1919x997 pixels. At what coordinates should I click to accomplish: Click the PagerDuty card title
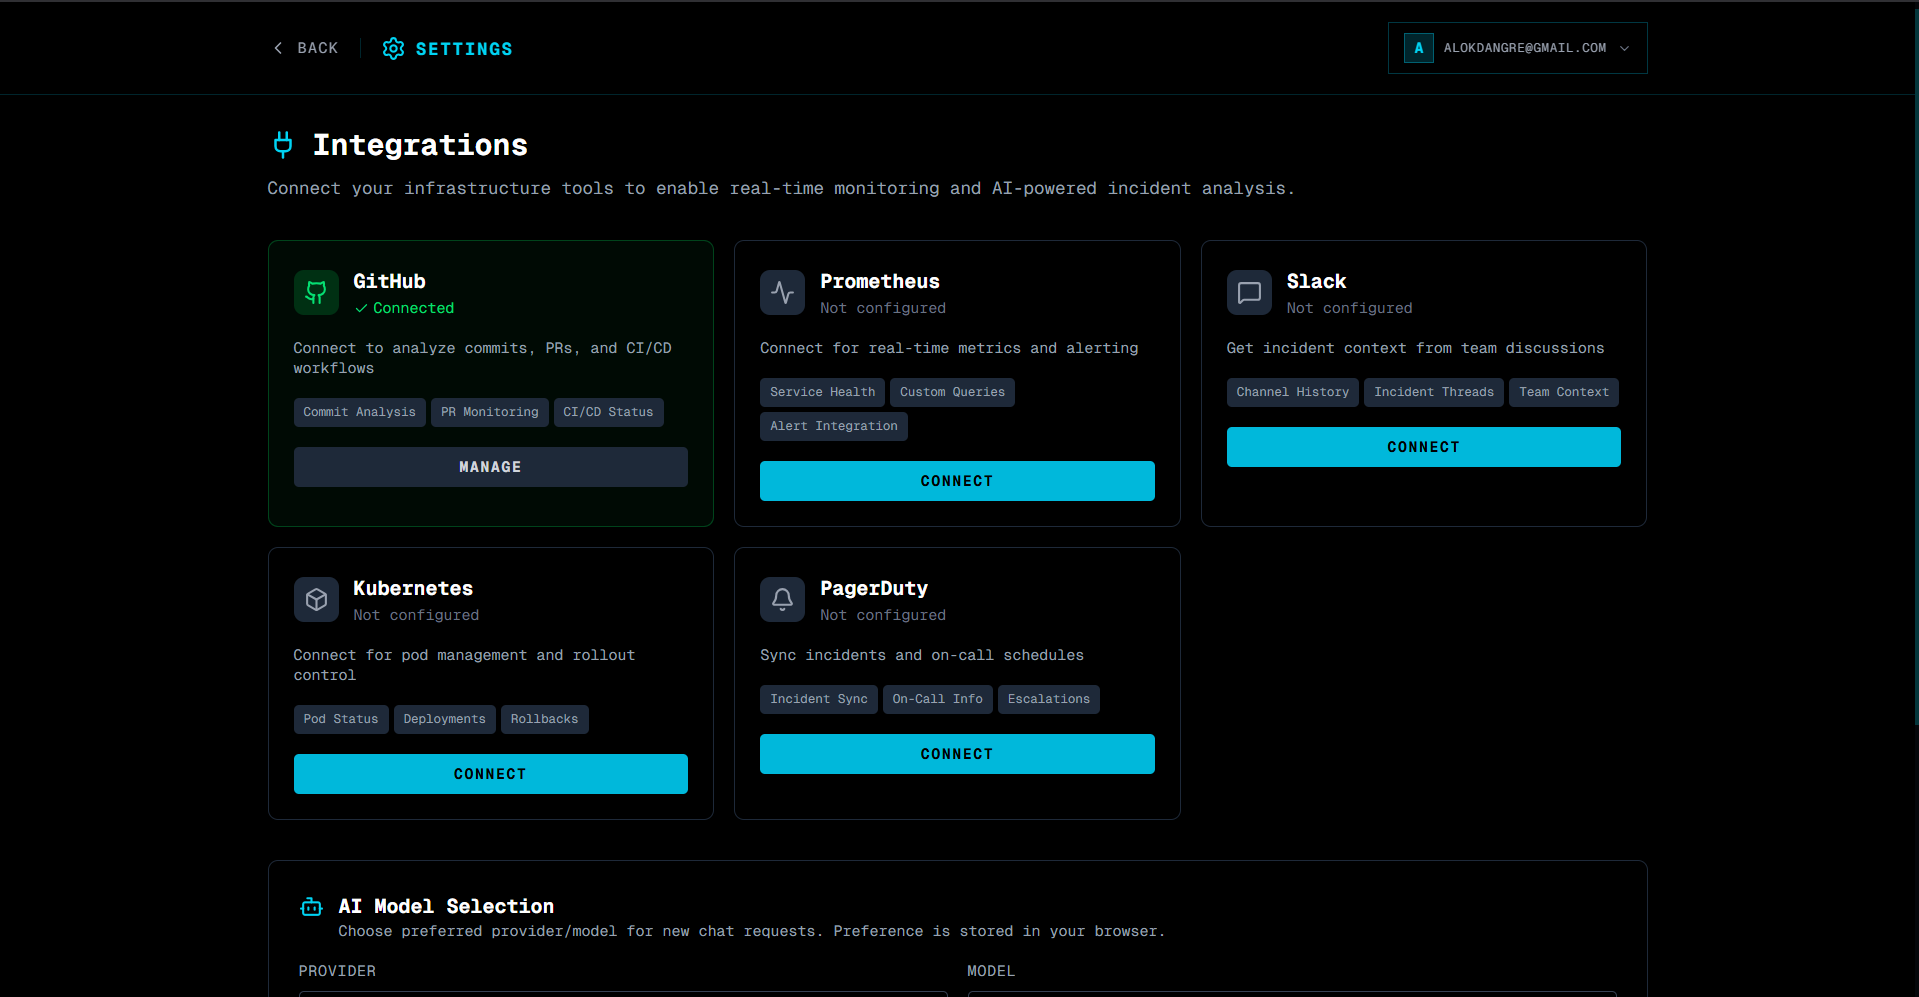[874, 589]
